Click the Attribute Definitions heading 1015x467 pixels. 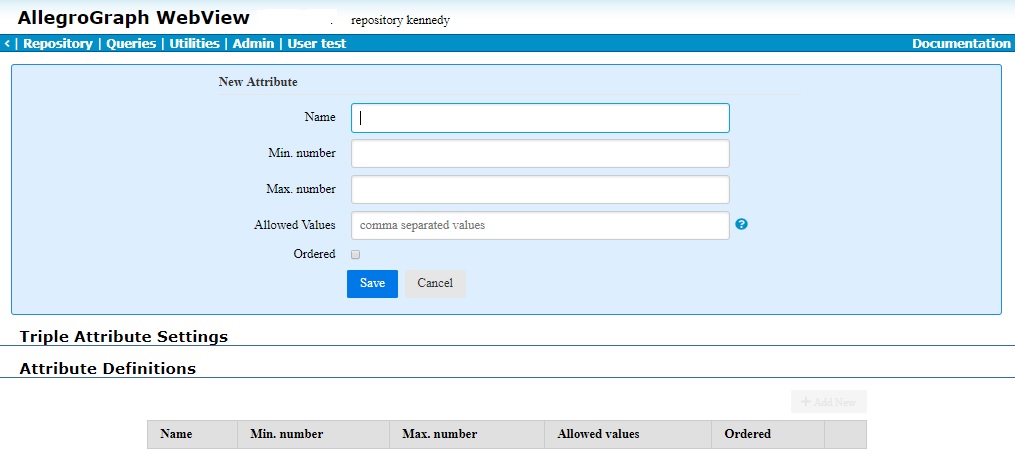click(108, 369)
